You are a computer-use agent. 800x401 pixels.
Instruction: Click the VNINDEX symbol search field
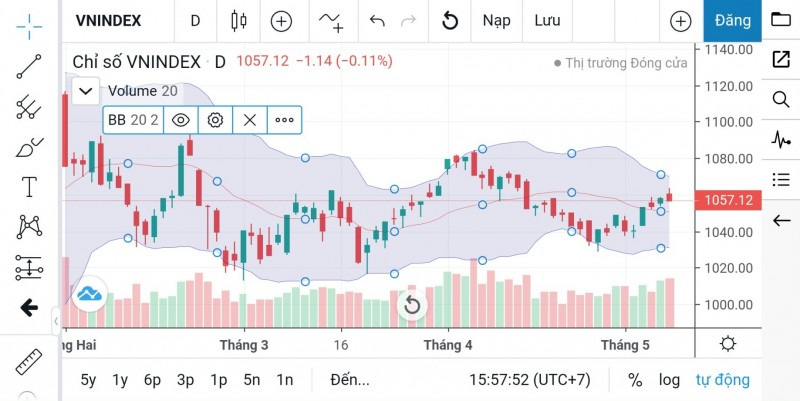point(109,20)
